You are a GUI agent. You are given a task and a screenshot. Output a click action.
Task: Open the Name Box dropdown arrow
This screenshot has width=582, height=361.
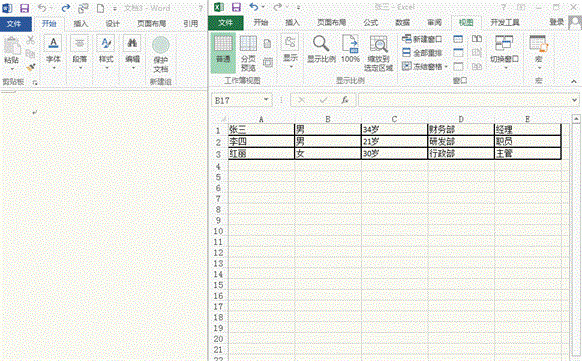point(266,100)
